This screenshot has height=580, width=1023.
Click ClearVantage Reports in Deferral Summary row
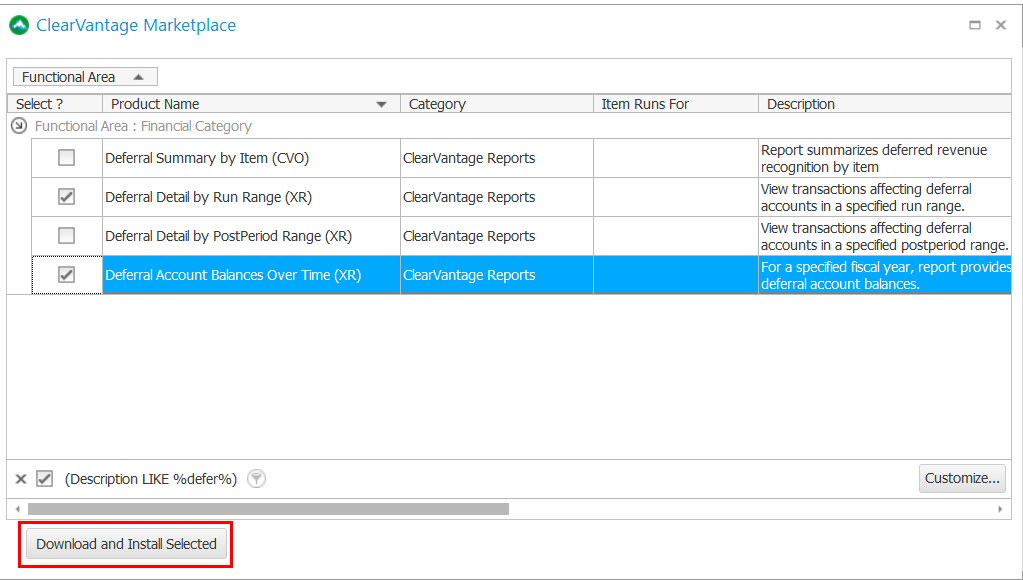coord(469,158)
